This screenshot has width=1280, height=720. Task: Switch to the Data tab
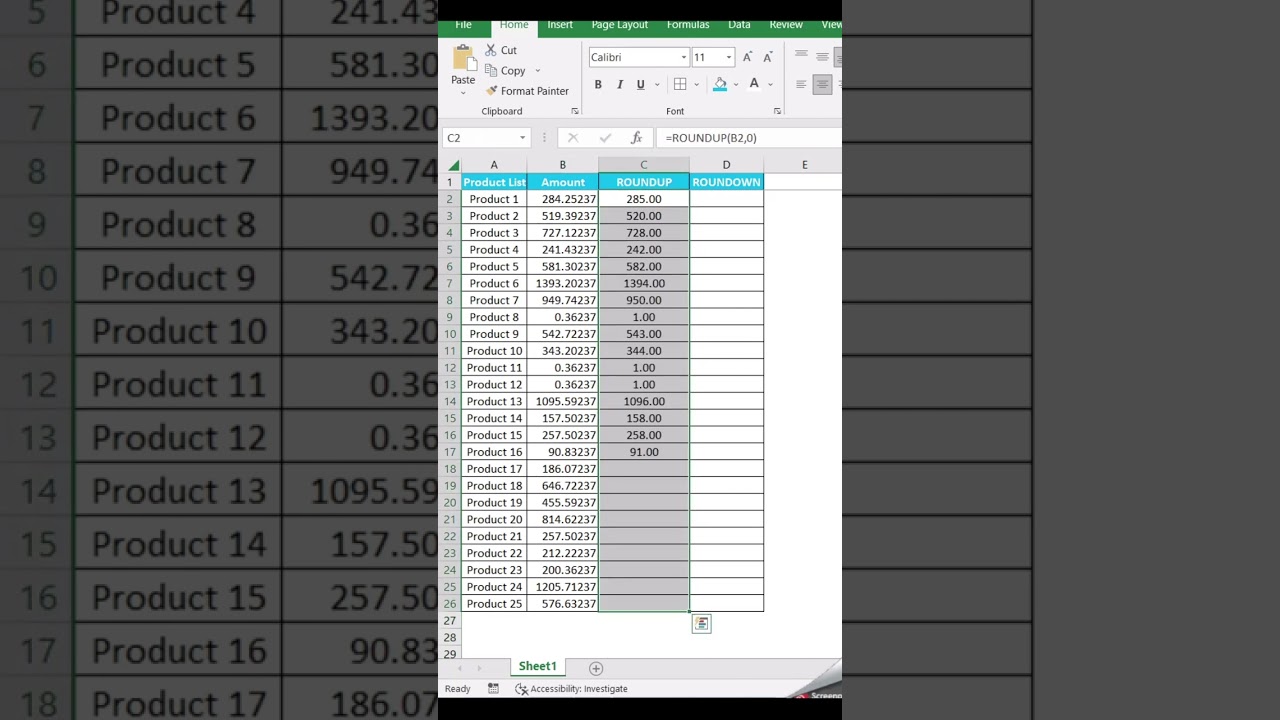(740, 24)
